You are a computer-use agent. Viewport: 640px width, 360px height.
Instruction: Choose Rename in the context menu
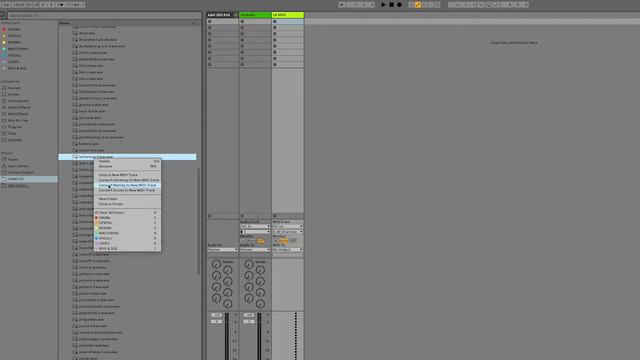pyautogui.click(x=127, y=167)
